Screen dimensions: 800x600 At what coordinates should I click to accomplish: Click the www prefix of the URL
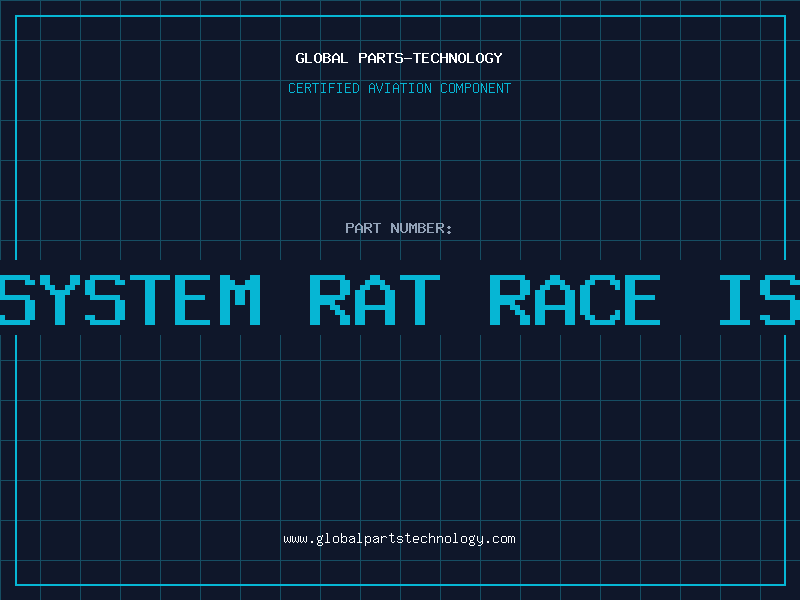point(295,539)
